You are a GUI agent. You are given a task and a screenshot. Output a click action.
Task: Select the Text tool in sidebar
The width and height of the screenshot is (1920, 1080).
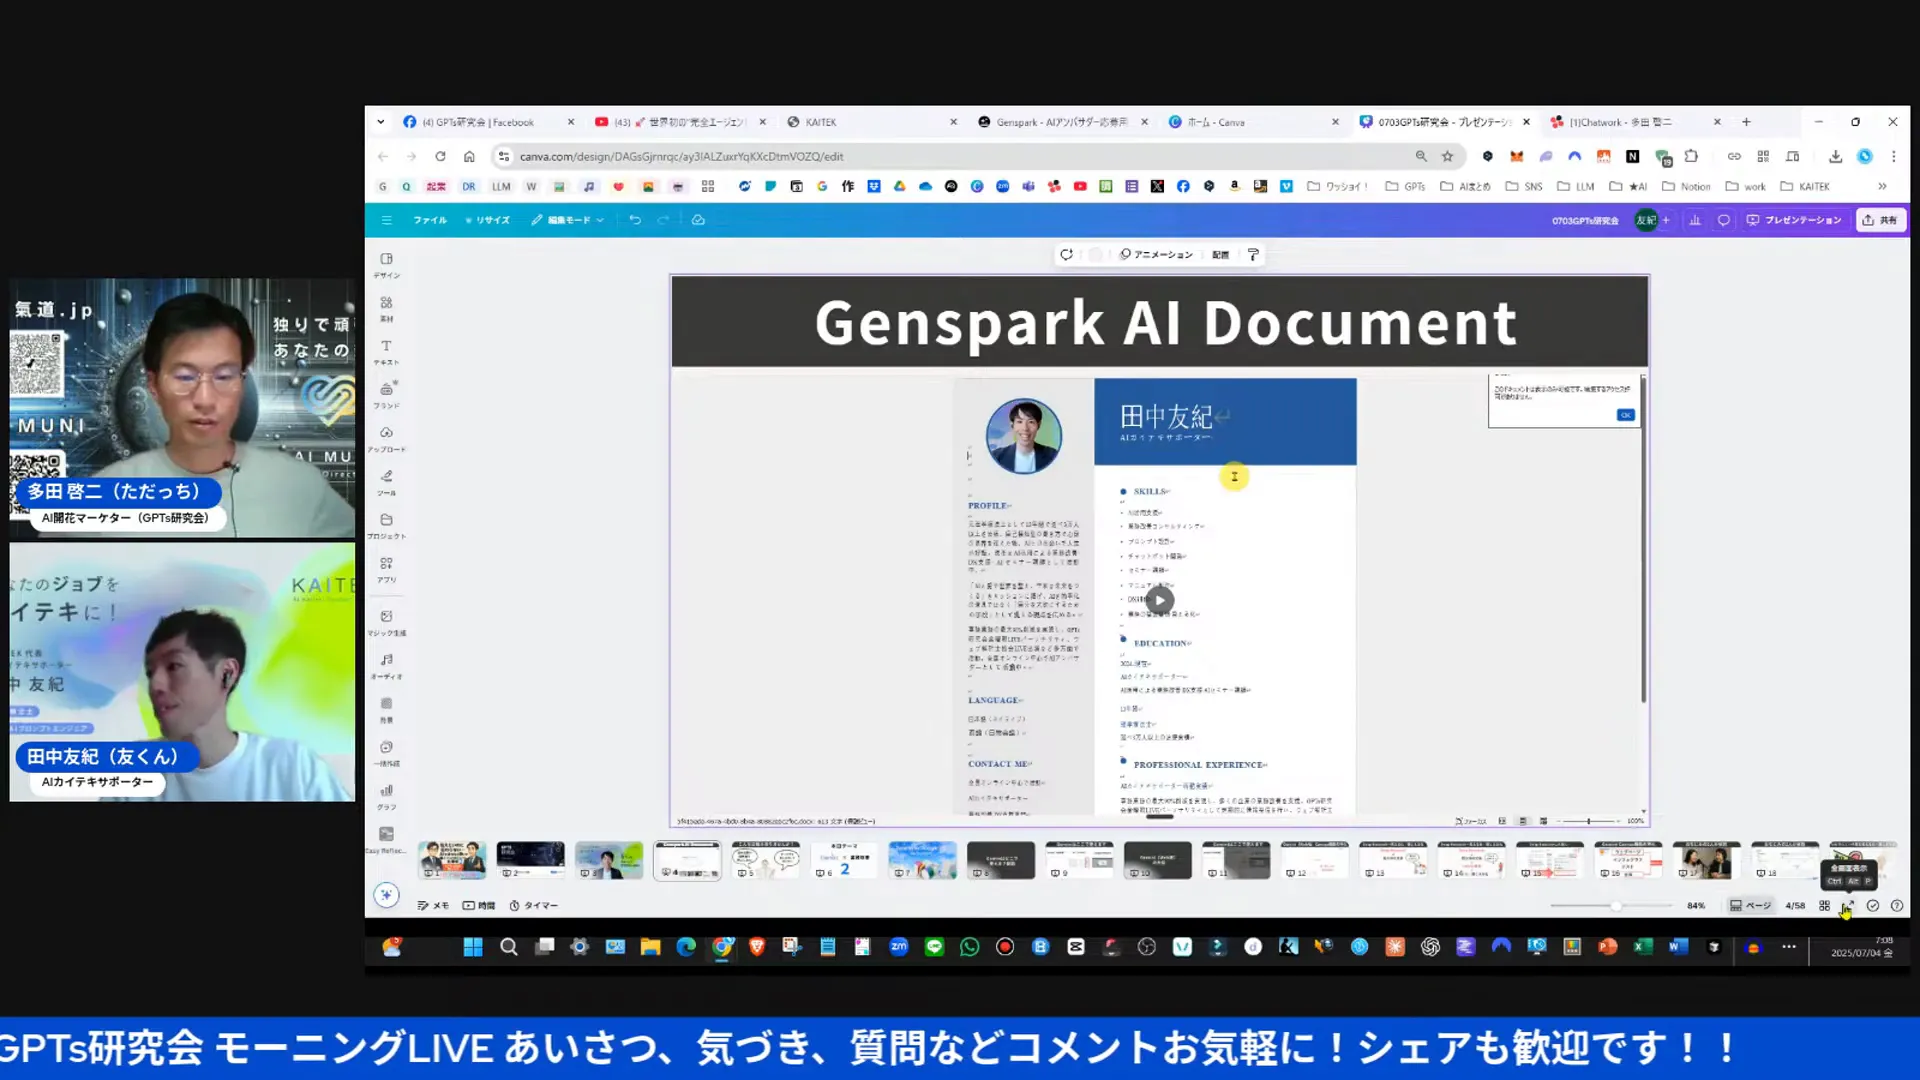[x=387, y=352]
